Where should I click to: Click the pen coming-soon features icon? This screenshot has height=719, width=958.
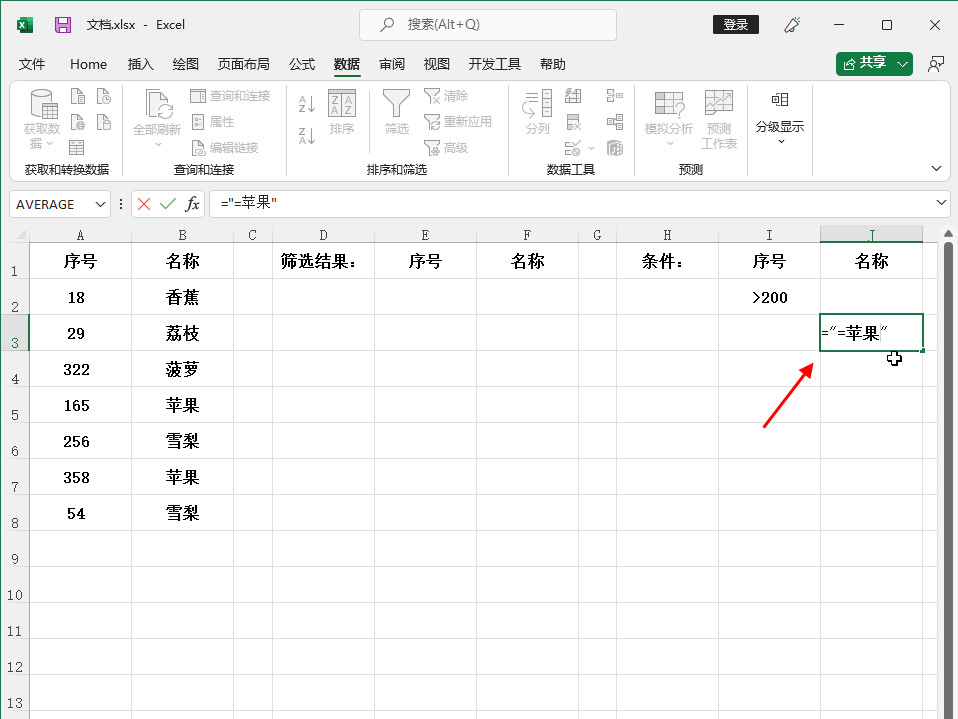[x=792, y=25]
